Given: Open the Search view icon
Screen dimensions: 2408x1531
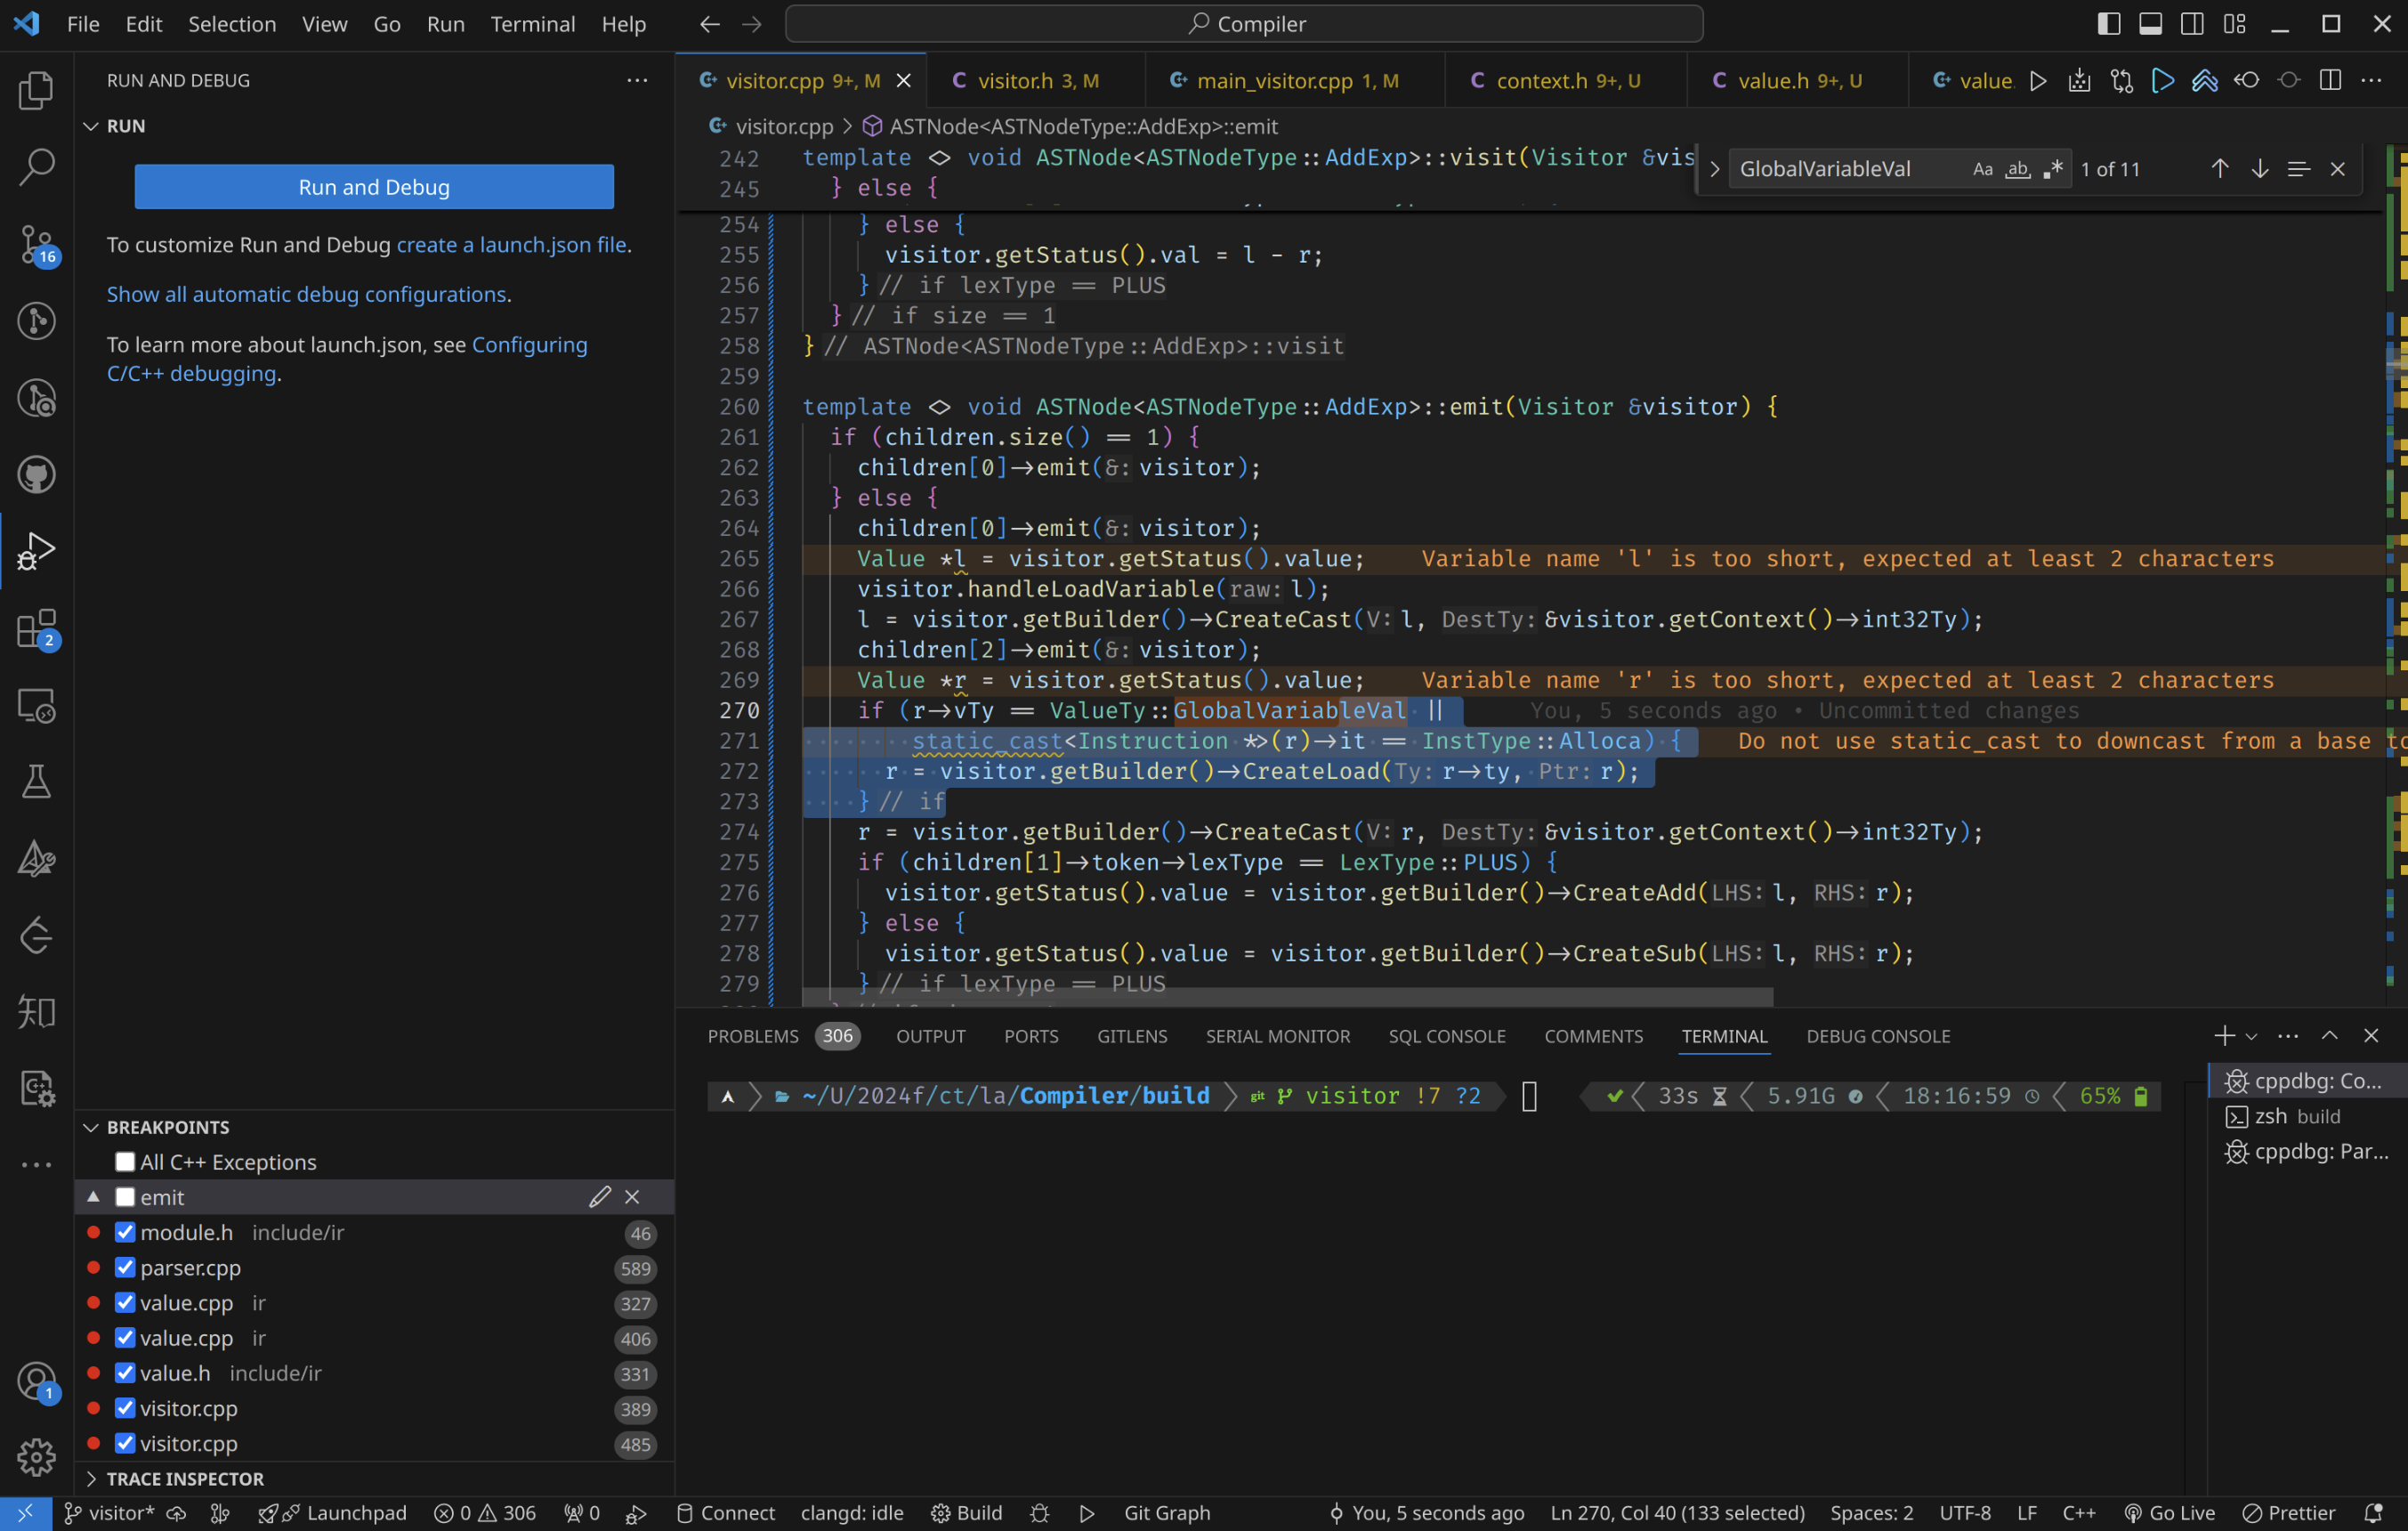Looking at the screenshot, I should (36, 167).
